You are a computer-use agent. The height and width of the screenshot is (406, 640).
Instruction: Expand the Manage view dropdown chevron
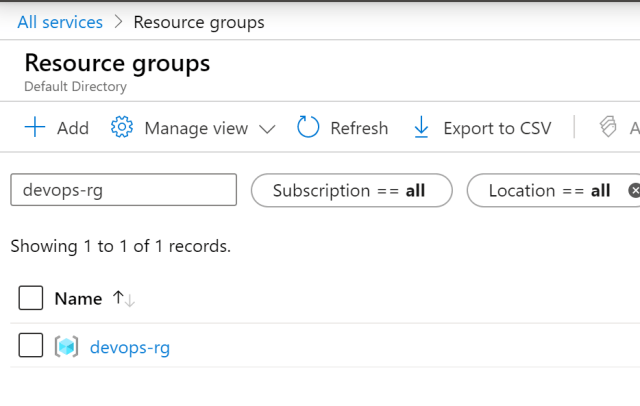(x=267, y=129)
